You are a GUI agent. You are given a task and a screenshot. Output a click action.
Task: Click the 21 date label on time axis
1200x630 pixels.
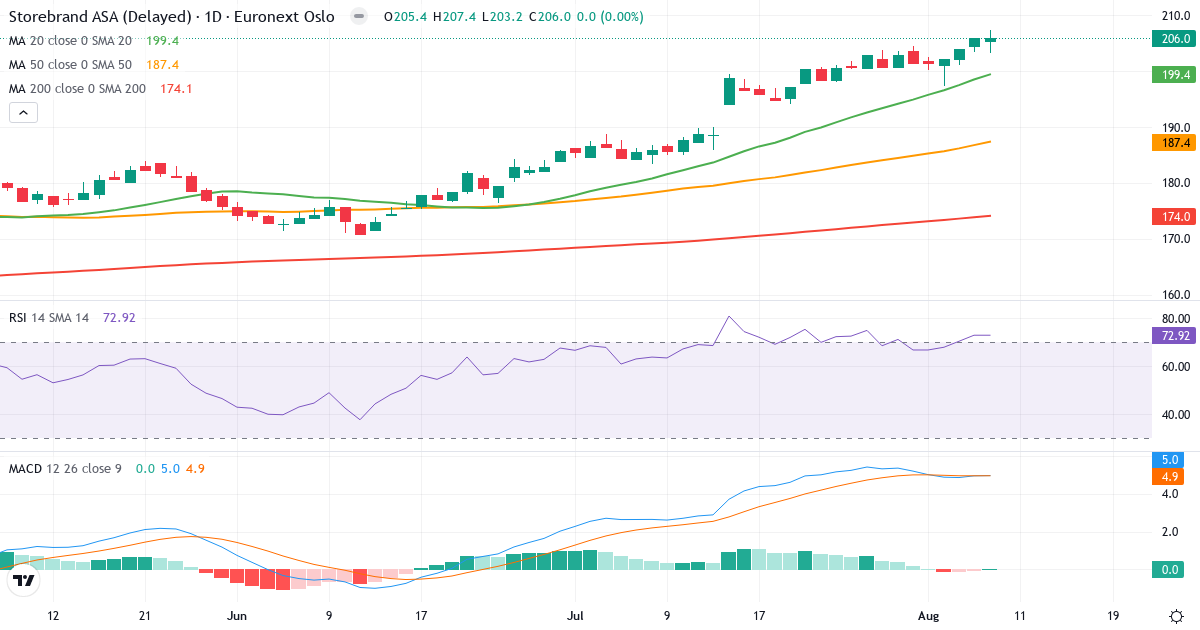(145, 616)
